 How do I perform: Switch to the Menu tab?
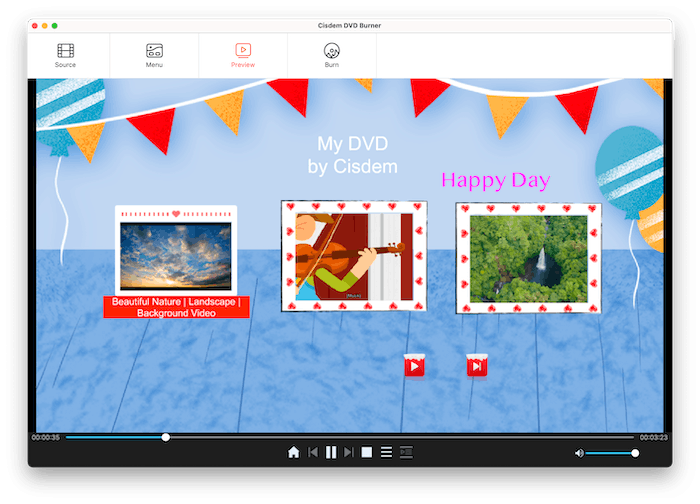(x=154, y=55)
